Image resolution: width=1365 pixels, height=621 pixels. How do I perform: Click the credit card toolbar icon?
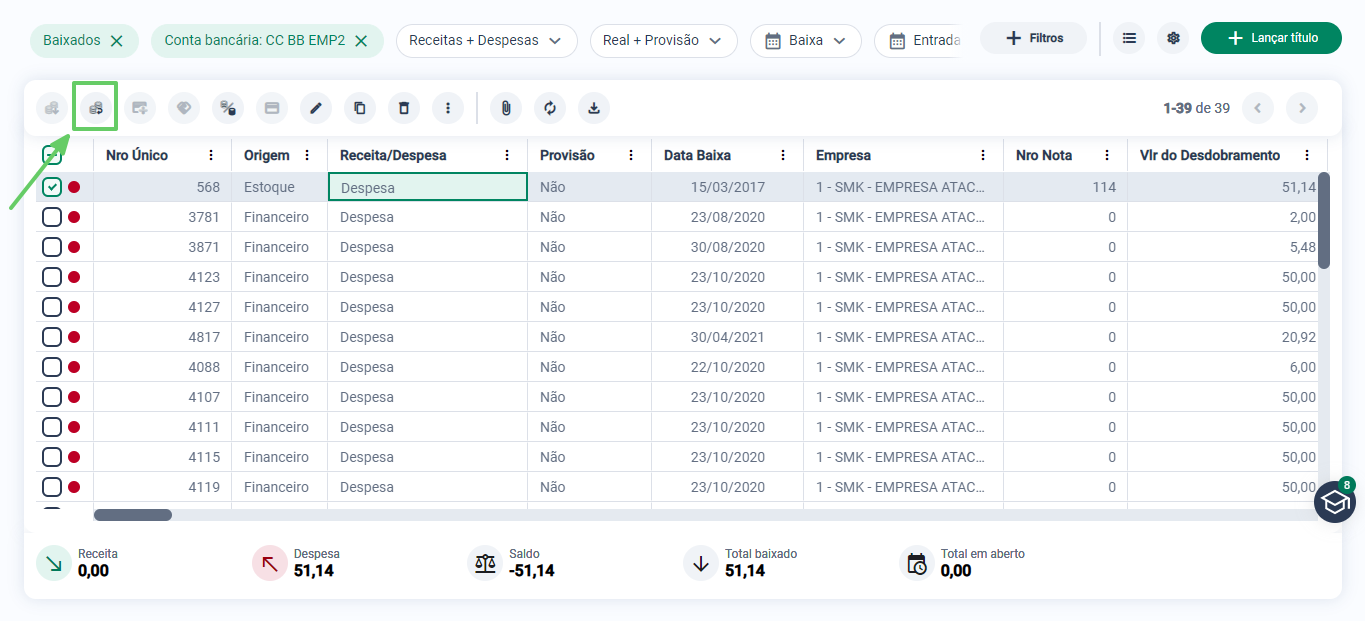[272, 108]
